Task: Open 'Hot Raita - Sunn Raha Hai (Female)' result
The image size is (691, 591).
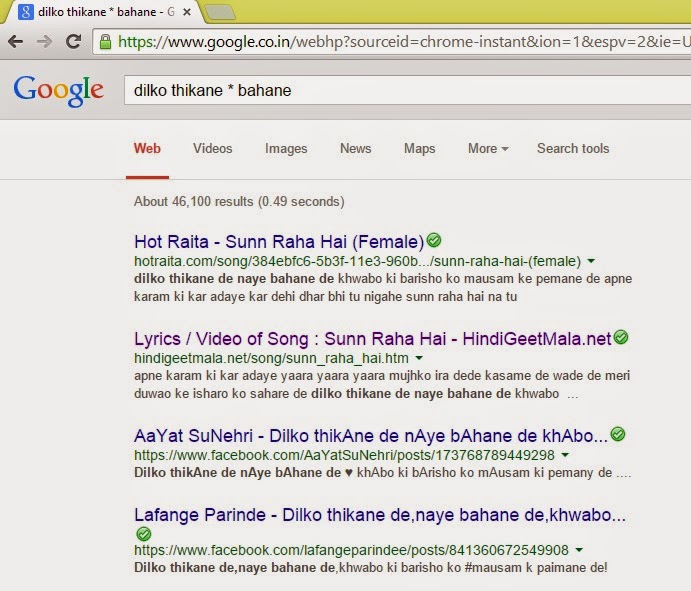Action: (x=279, y=242)
